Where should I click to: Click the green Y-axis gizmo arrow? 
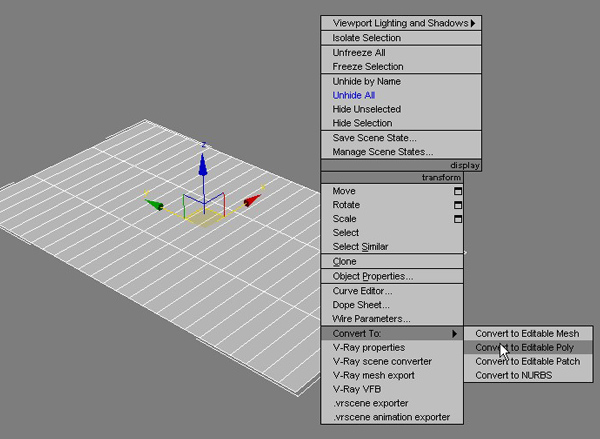pyautogui.click(x=155, y=204)
